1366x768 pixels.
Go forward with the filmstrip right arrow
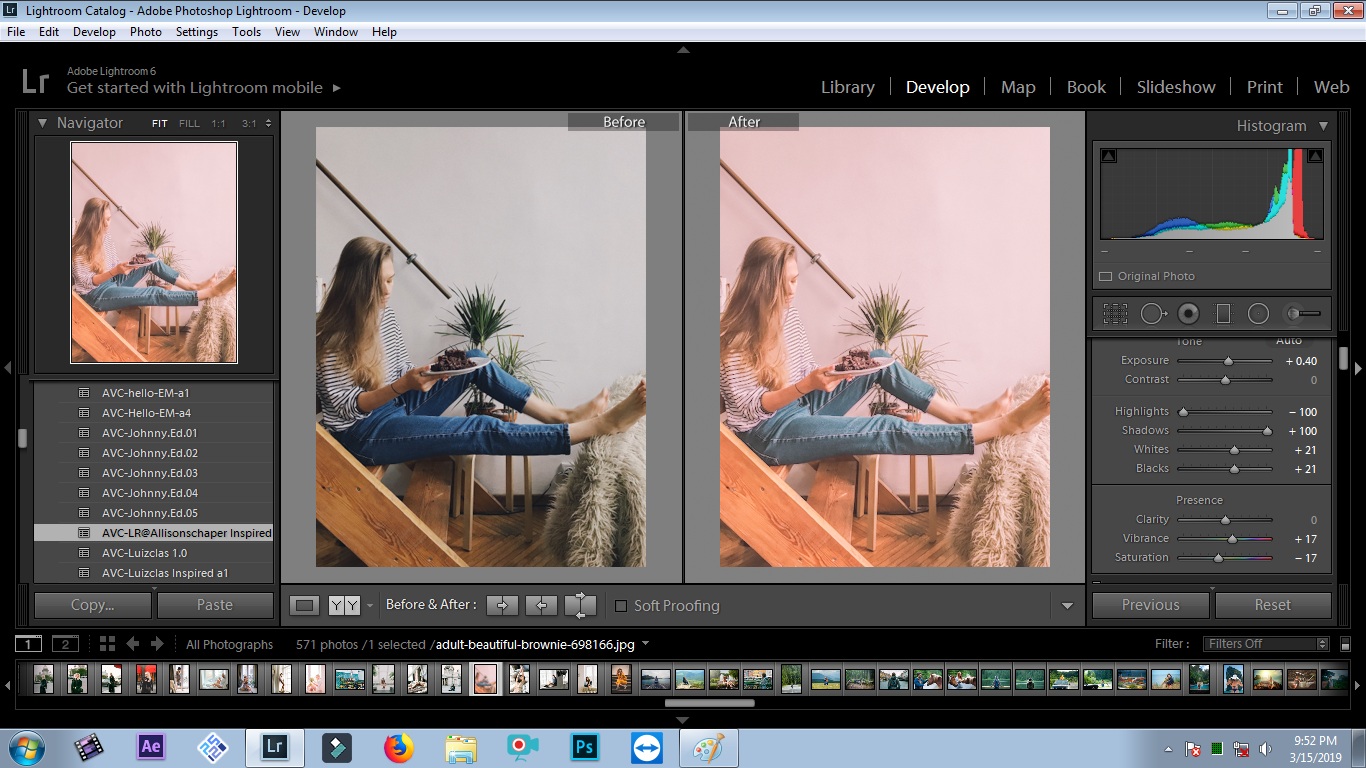coord(157,644)
